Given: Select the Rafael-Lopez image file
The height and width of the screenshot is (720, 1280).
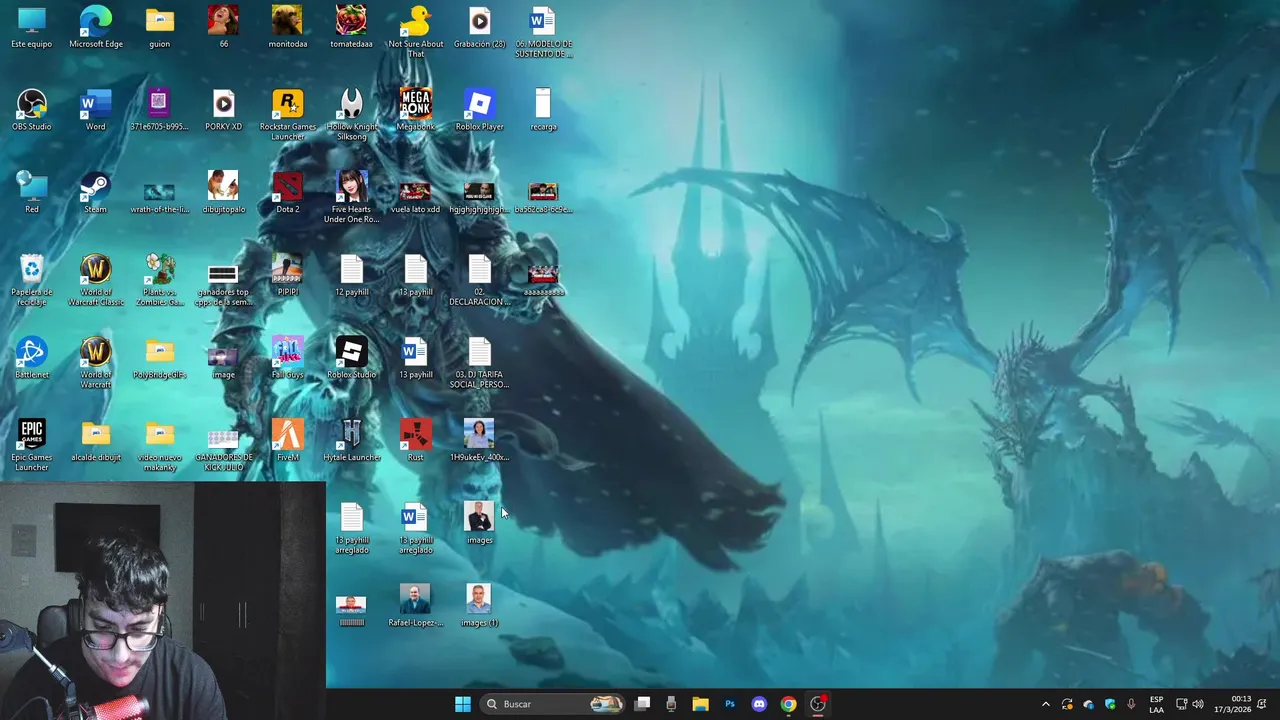Looking at the screenshot, I should [415, 606].
